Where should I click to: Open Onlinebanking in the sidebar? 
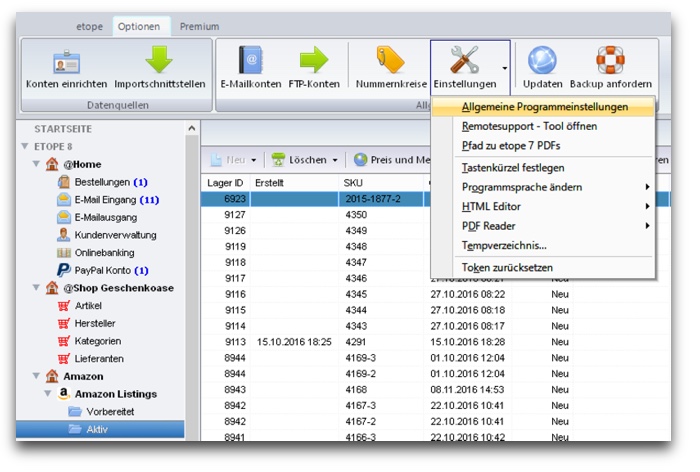96,253
